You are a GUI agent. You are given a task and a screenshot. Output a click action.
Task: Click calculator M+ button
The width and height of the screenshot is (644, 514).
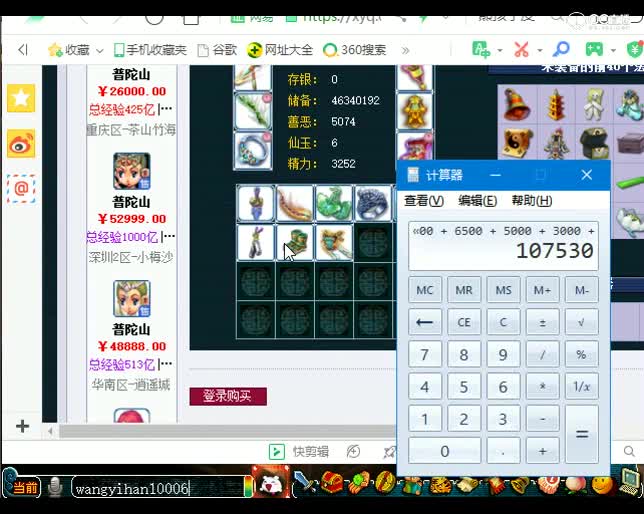pyautogui.click(x=542, y=290)
